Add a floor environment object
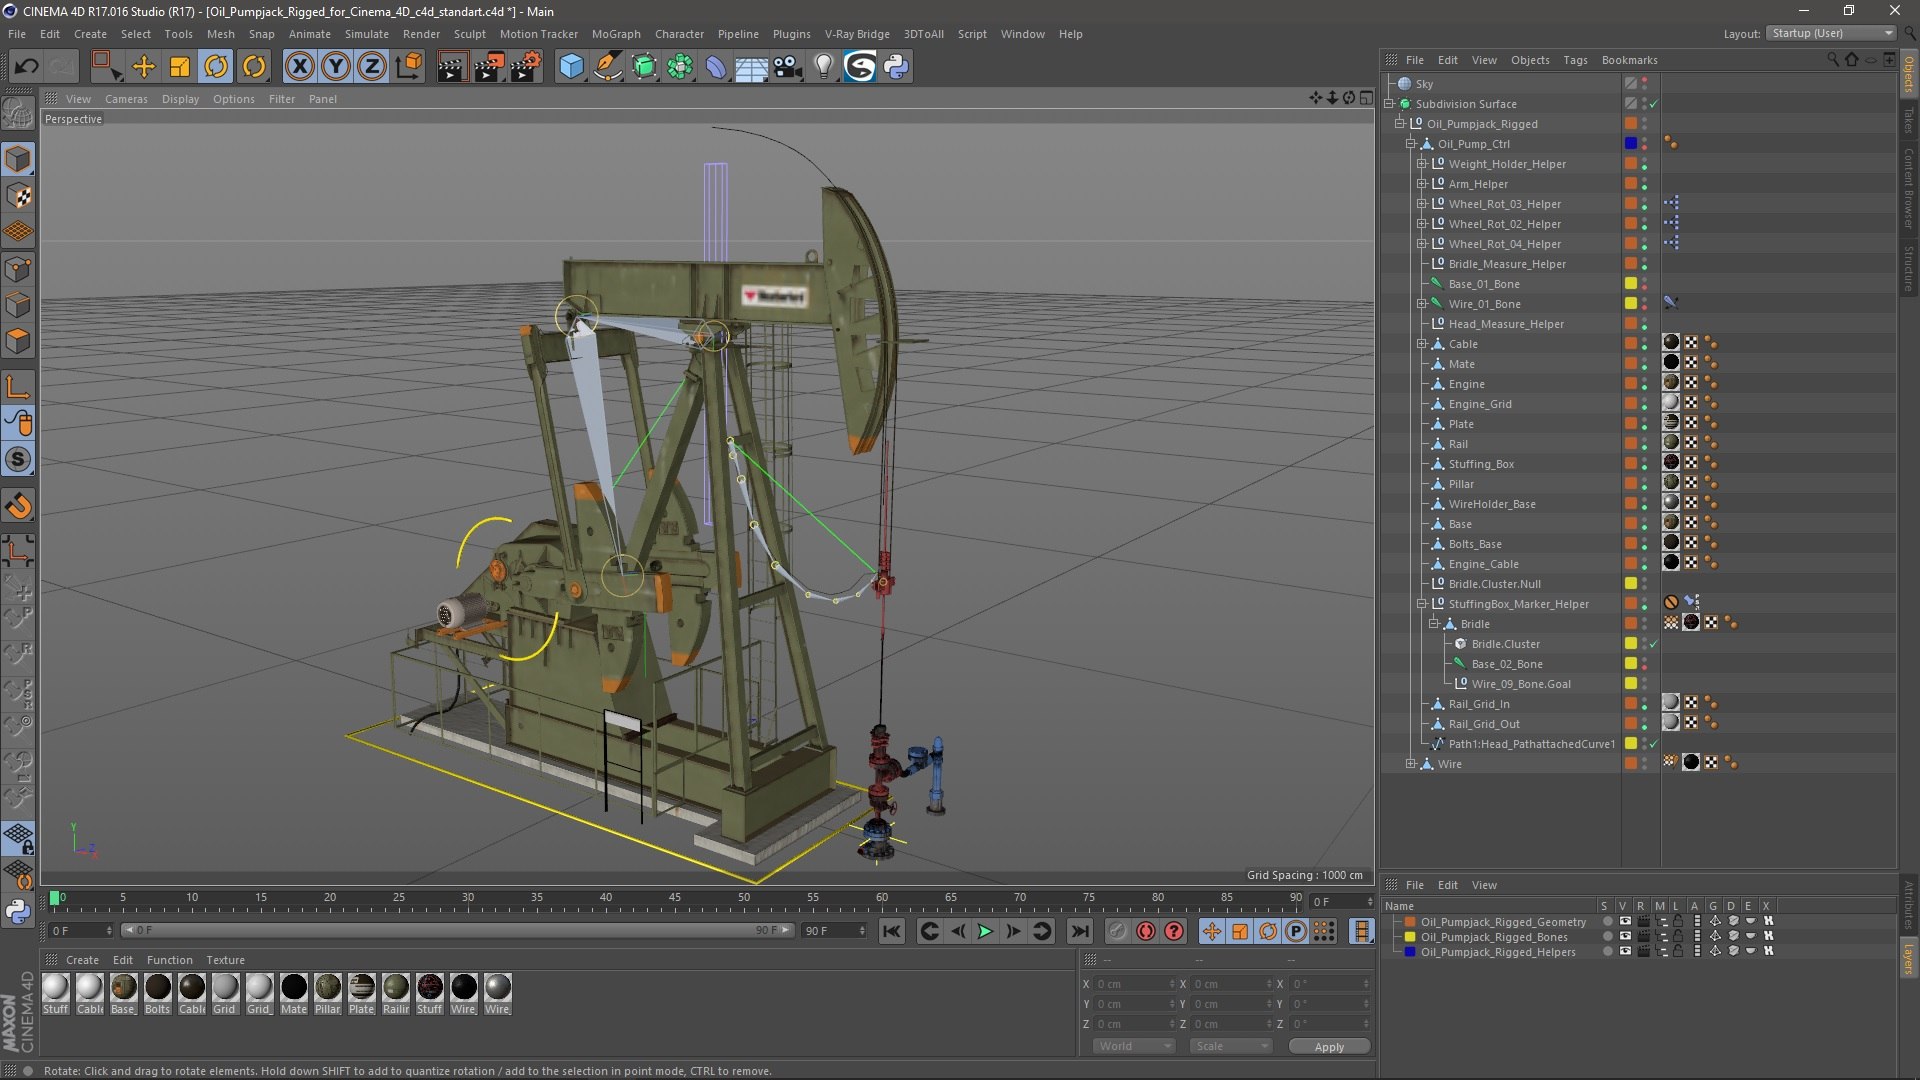The height and width of the screenshot is (1080, 1920). [x=752, y=67]
